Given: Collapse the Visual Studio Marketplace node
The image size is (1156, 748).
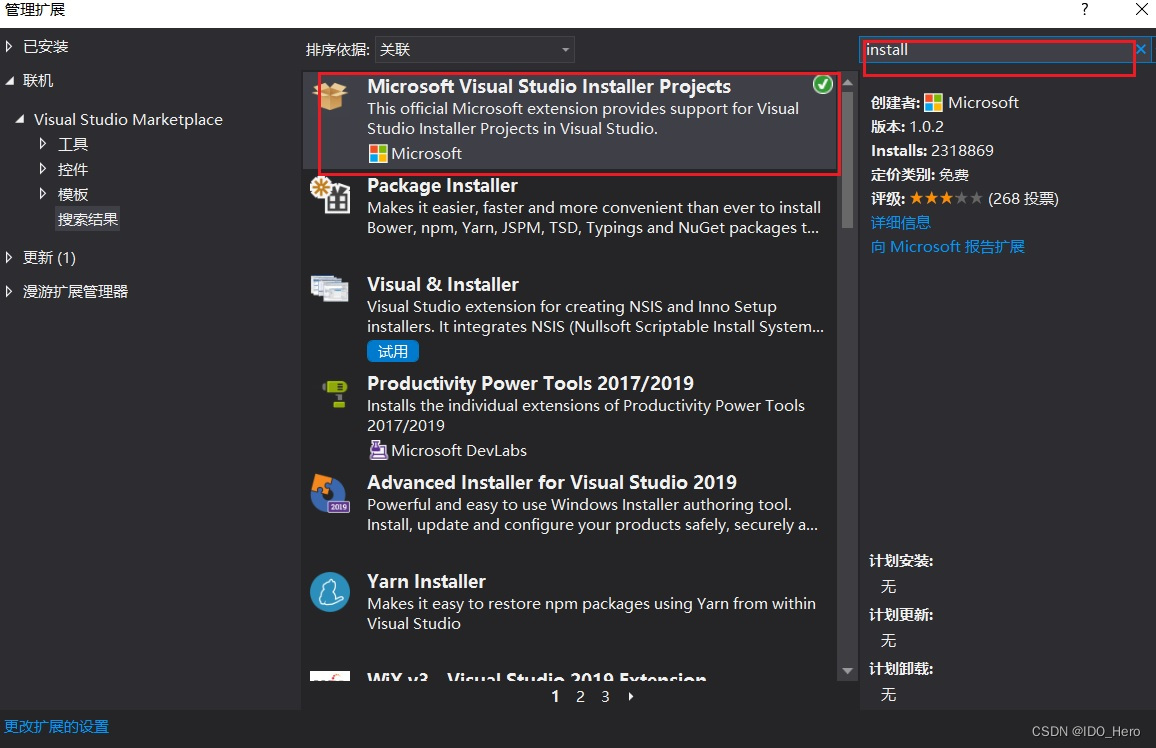Looking at the screenshot, I should click(x=20, y=119).
